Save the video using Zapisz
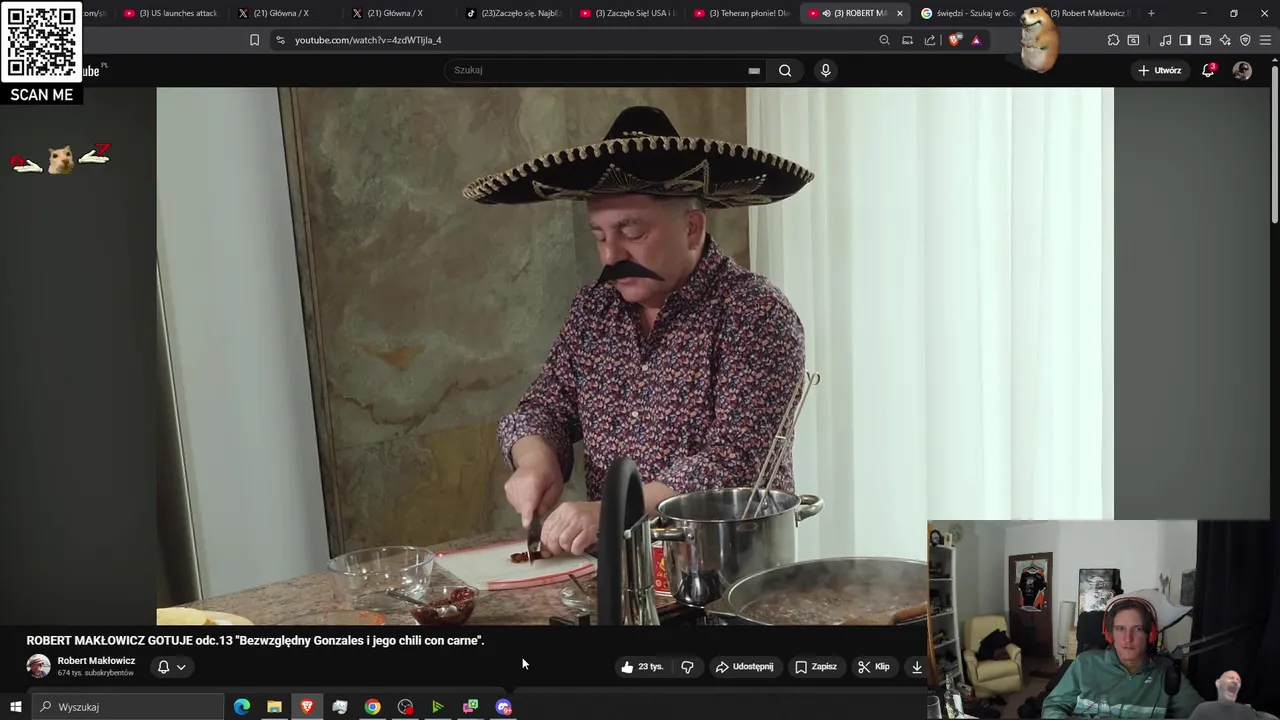The height and width of the screenshot is (720, 1280). (x=816, y=667)
